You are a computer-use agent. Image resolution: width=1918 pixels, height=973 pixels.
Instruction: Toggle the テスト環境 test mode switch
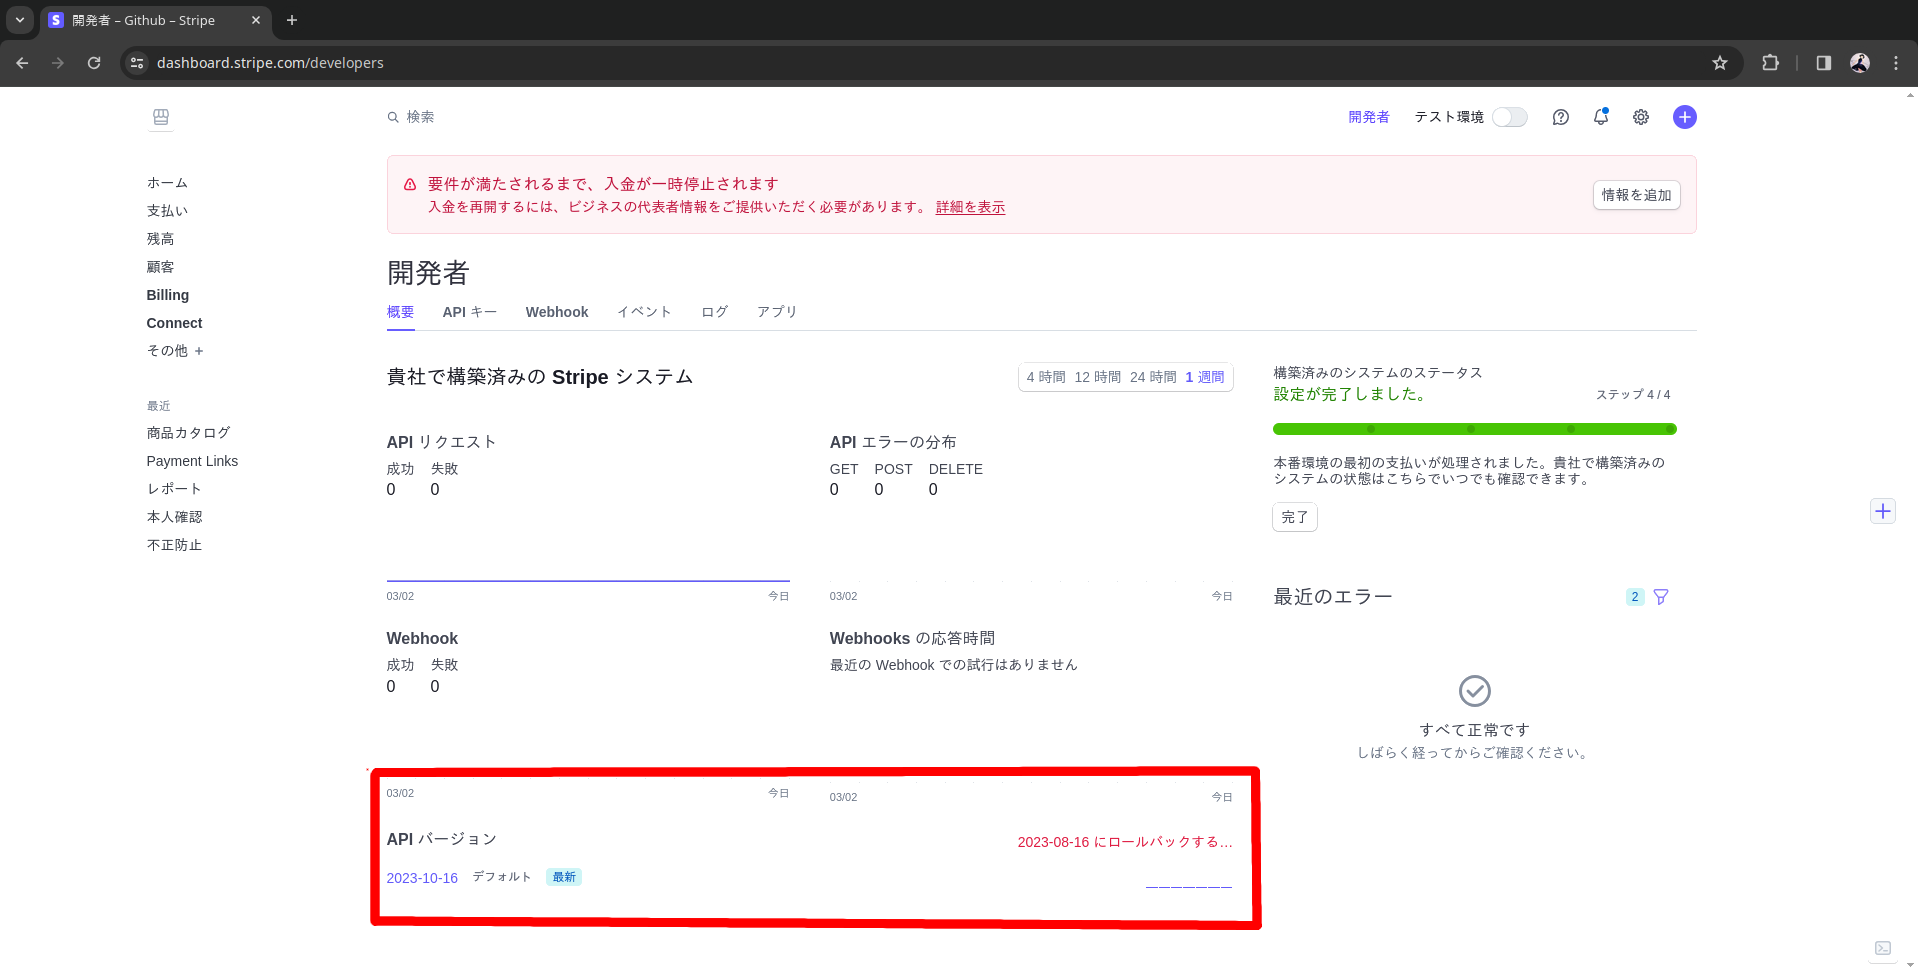click(x=1509, y=117)
